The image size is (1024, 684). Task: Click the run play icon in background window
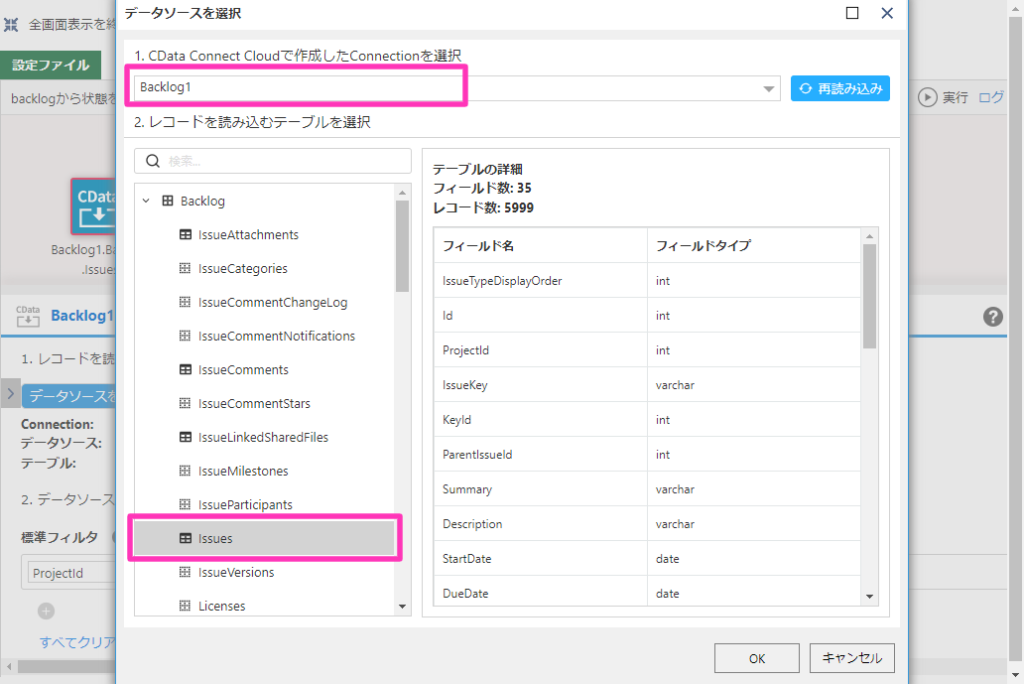pyautogui.click(x=927, y=97)
